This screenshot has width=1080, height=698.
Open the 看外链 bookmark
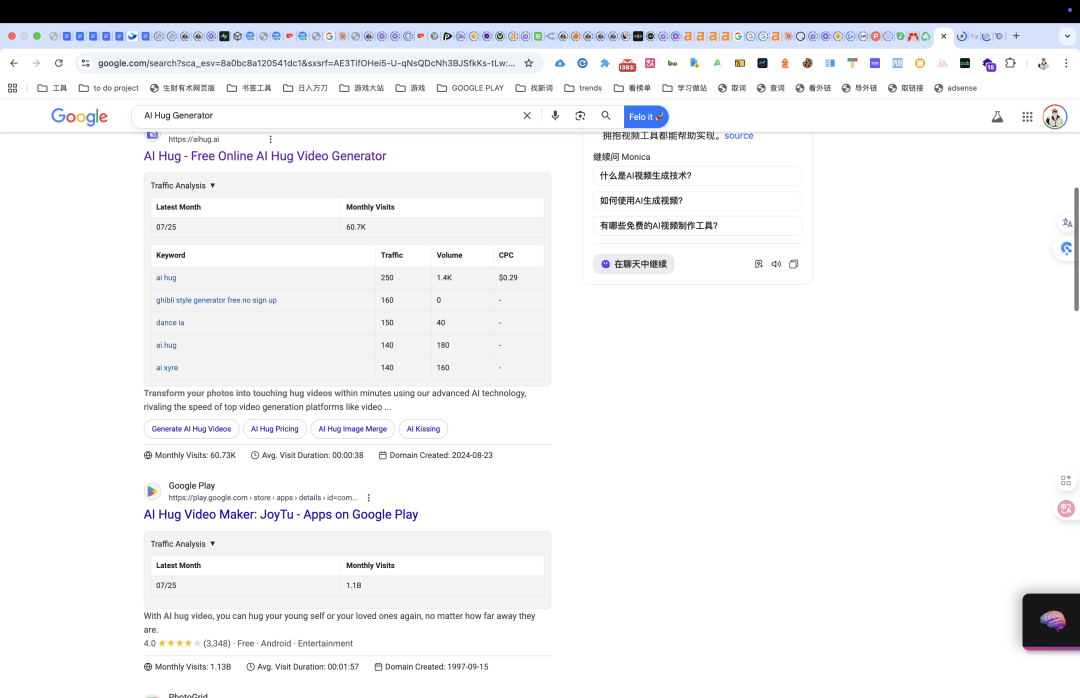point(813,88)
